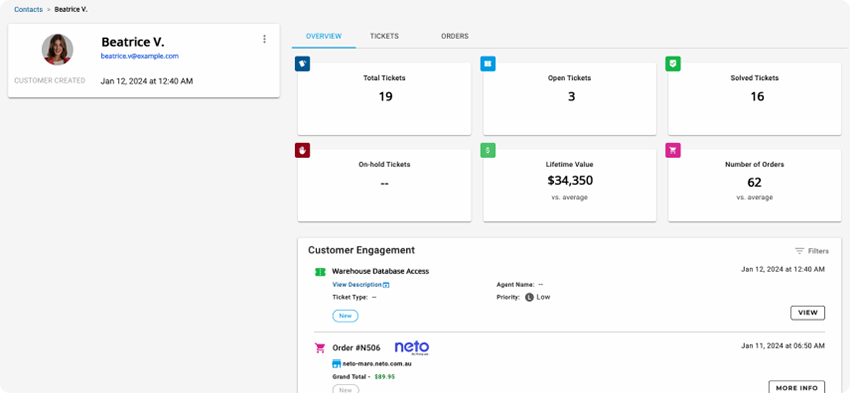Click the green ticket icon beside Warehouse Database Access
Viewport: 850px width, 393px height.
[x=320, y=272]
